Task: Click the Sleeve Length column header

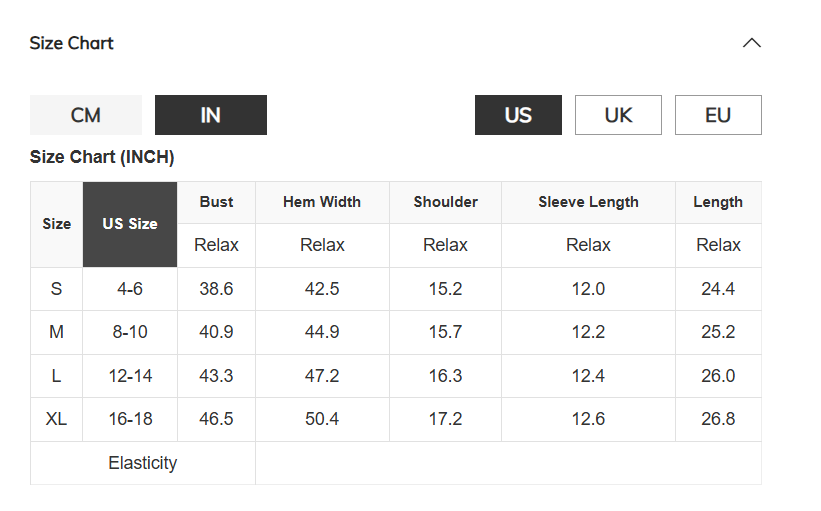Action: [x=589, y=202]
